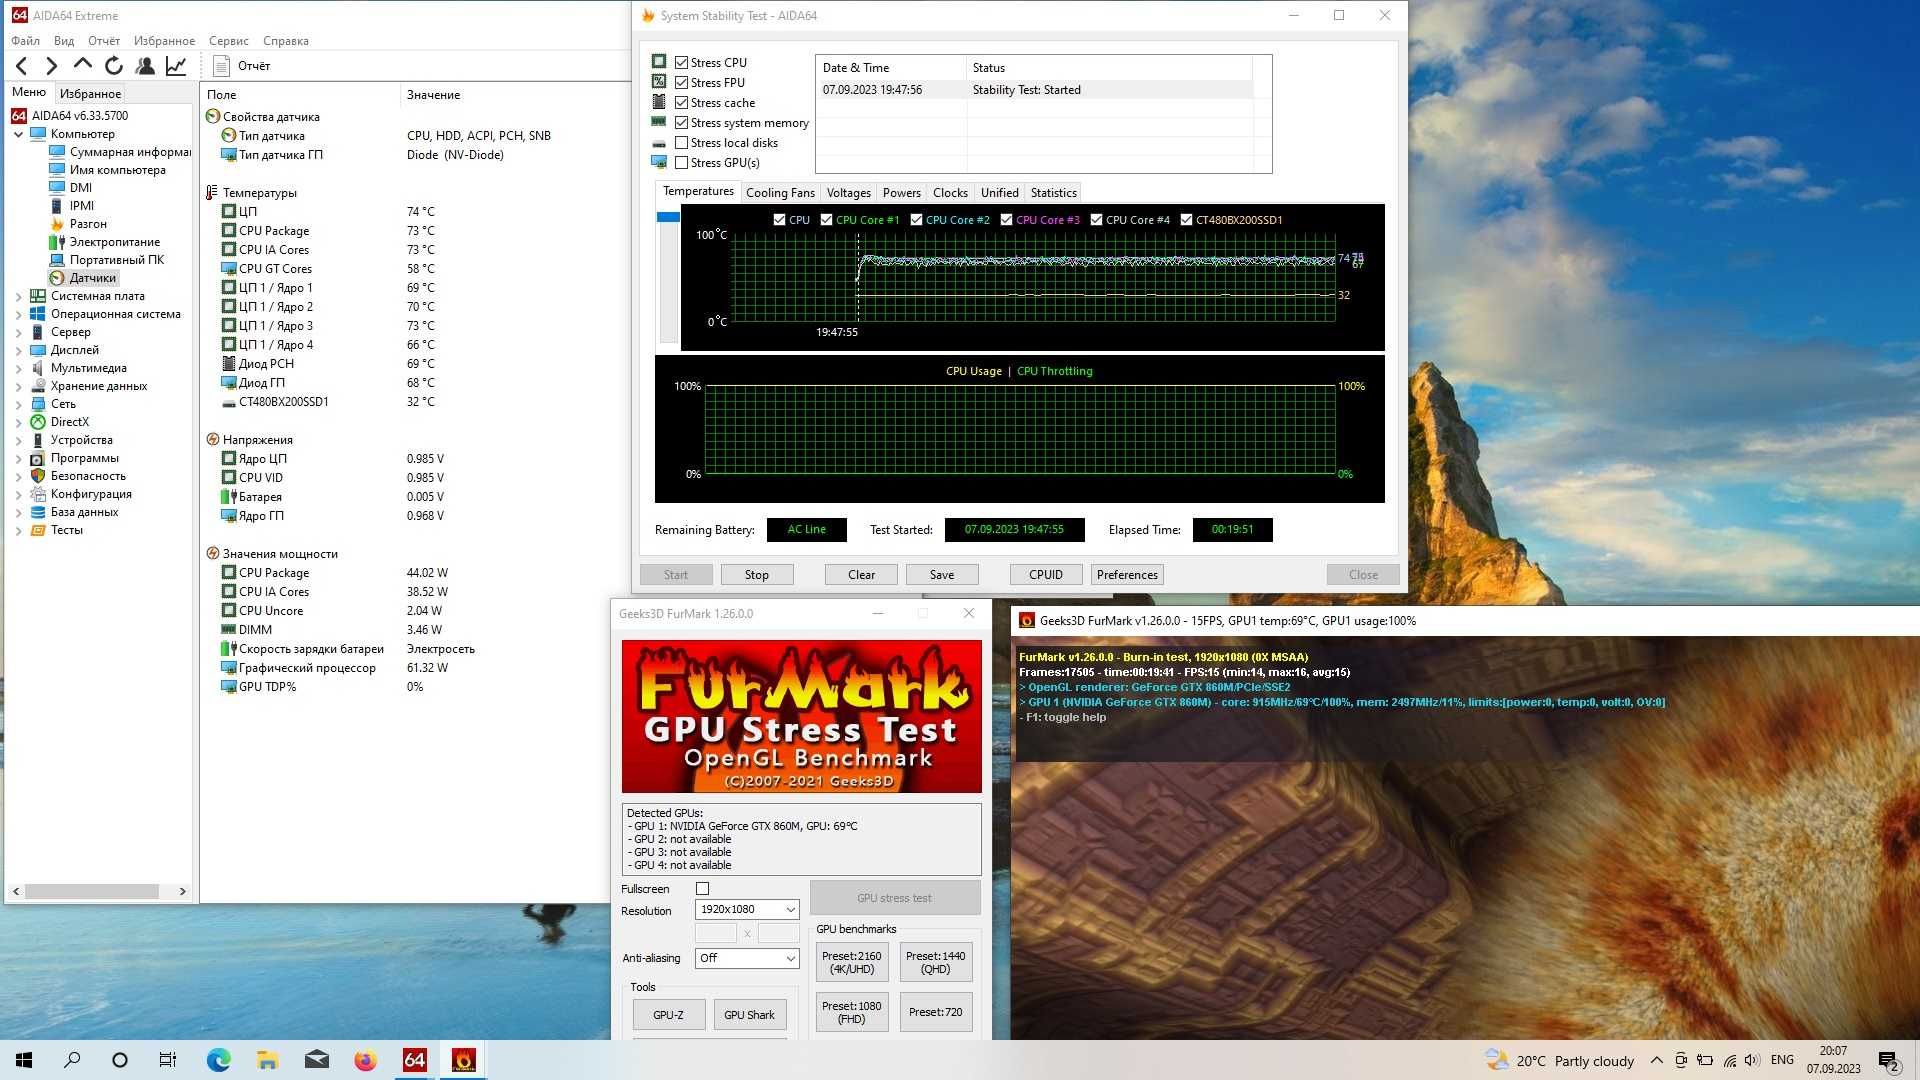This screenshot has width=1920, height=1080.
Task: Open notification center icon
Action: [x=1888, y=1061]
